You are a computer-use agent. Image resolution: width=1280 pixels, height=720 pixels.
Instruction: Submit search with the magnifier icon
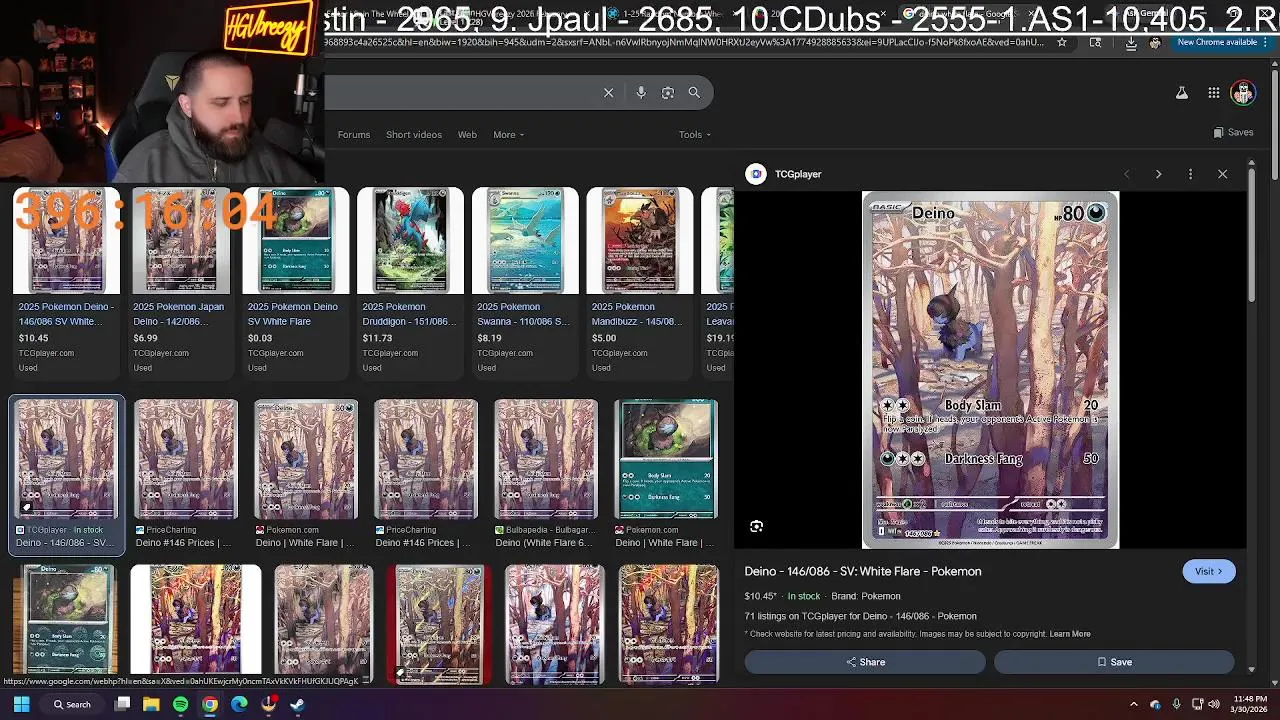point(694,93)
